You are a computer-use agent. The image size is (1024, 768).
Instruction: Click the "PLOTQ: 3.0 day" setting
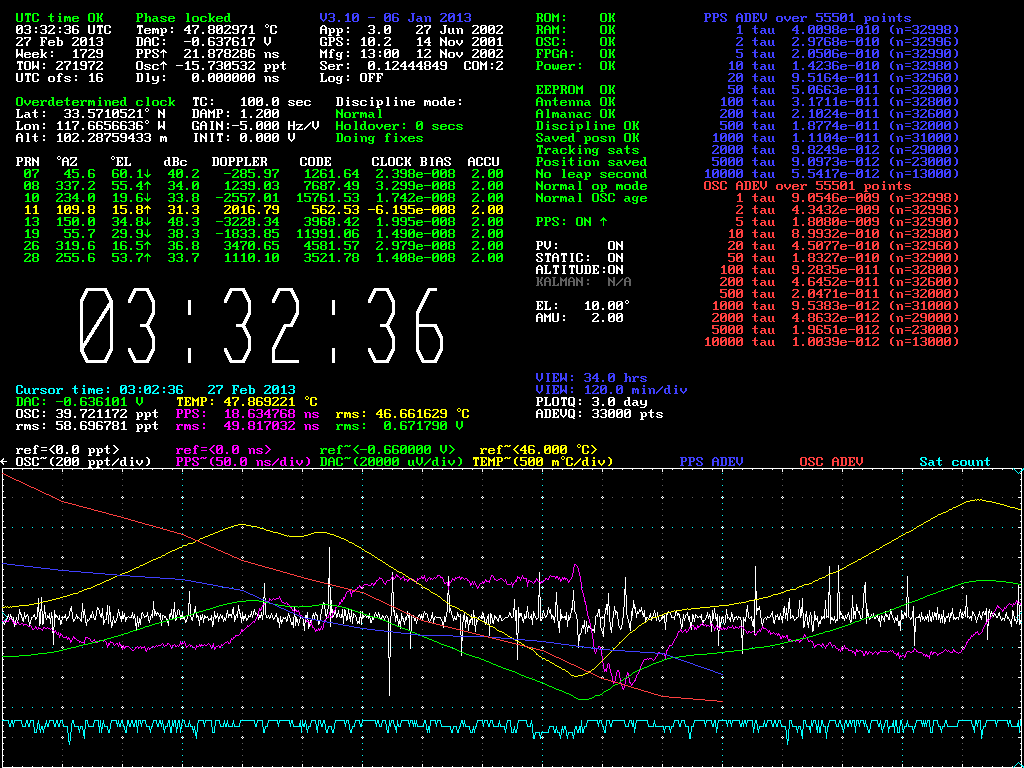[x=592, y=402]
